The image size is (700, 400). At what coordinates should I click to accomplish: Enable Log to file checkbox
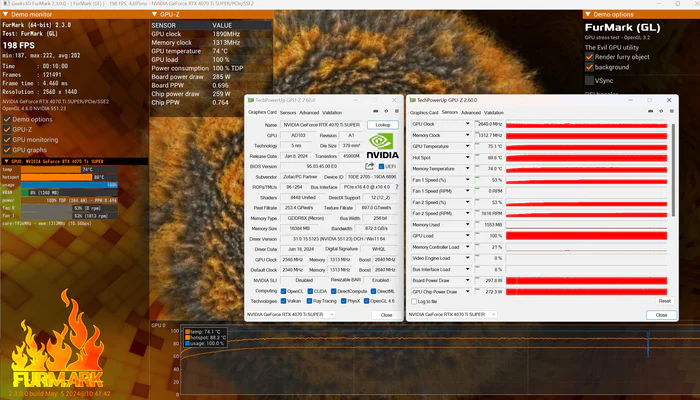pyautogui.click(x=414, y=301)
